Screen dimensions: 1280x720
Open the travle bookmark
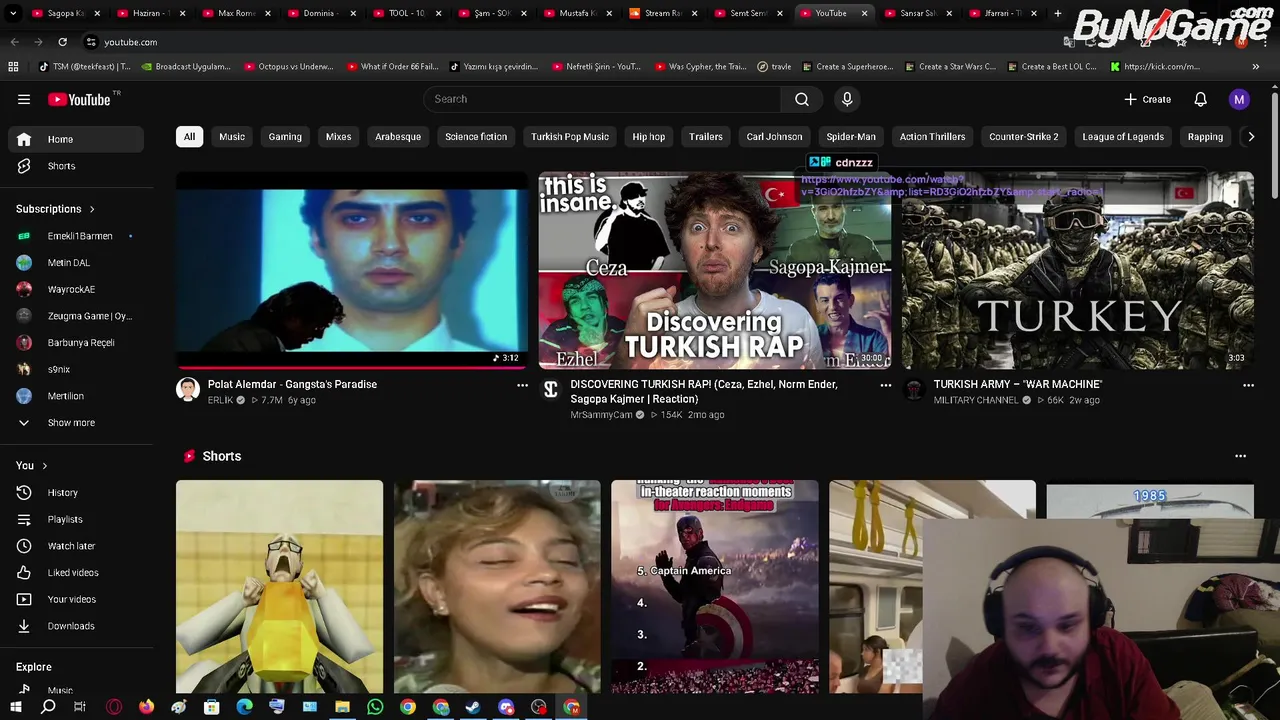pyautogui.click(x=774, y=67)
